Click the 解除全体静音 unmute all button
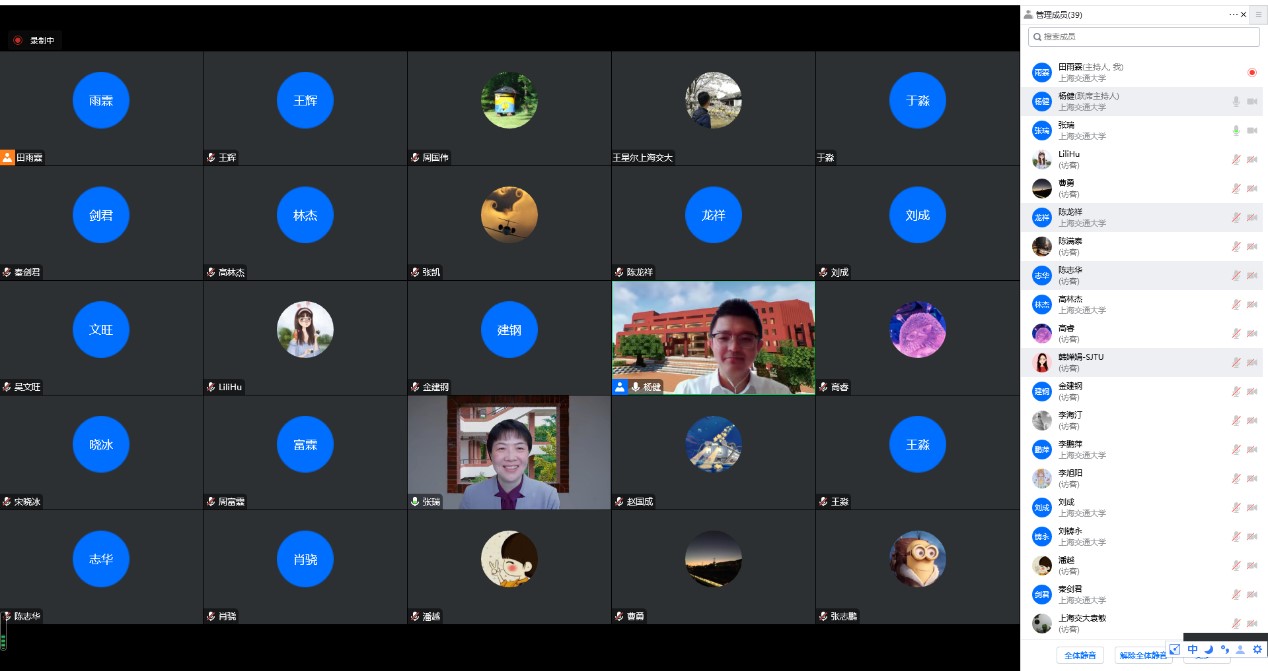This screenshot has width=1268, height=671. [1142, 655]
